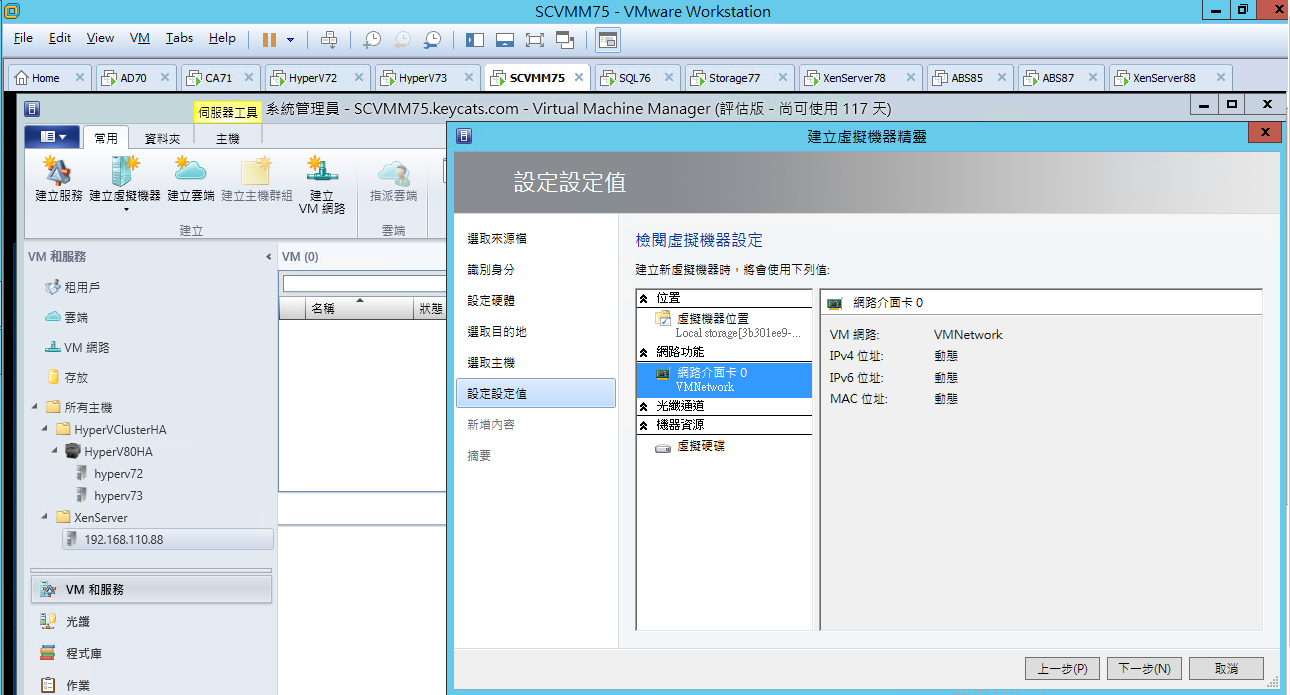Switch to the SQL76 VM tab
This screenshot has height=695, width=1290.
(x=635, y=77)
